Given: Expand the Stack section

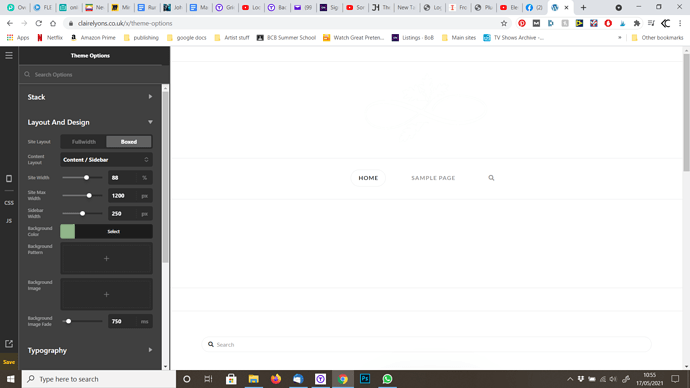Looking at the screenshot, I should [90, 97].
